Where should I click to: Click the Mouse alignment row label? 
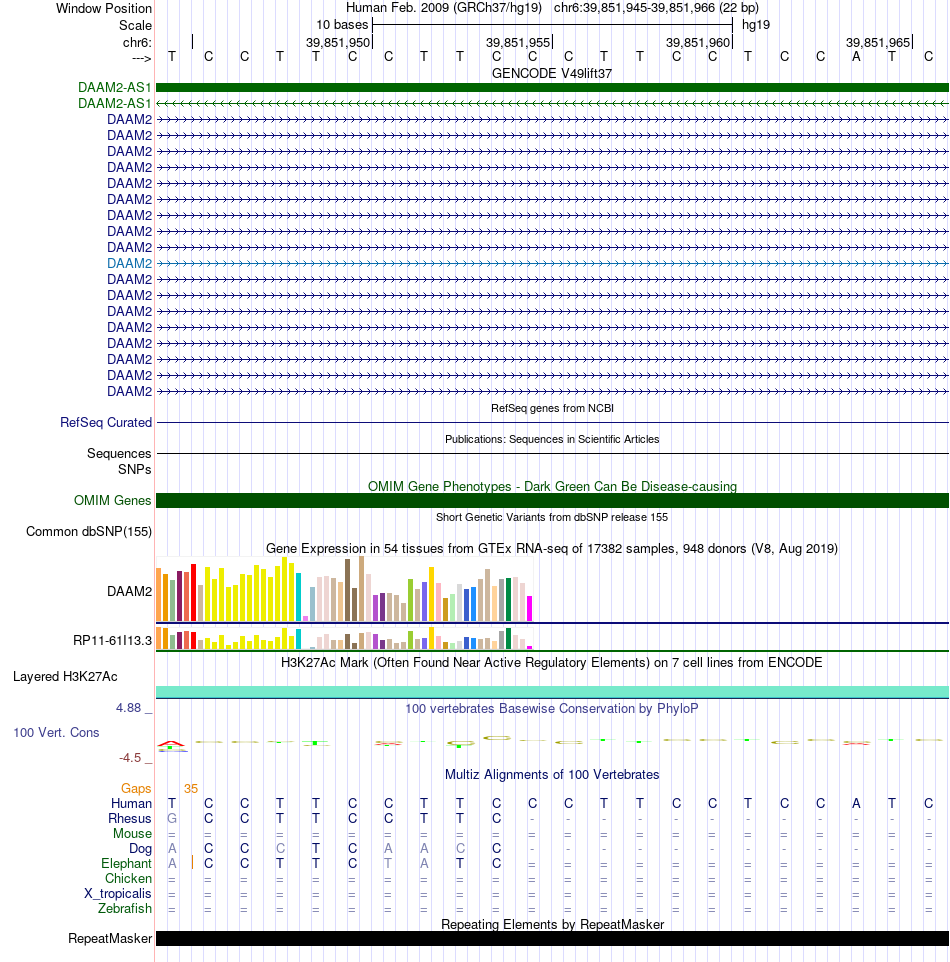point(132,834)
